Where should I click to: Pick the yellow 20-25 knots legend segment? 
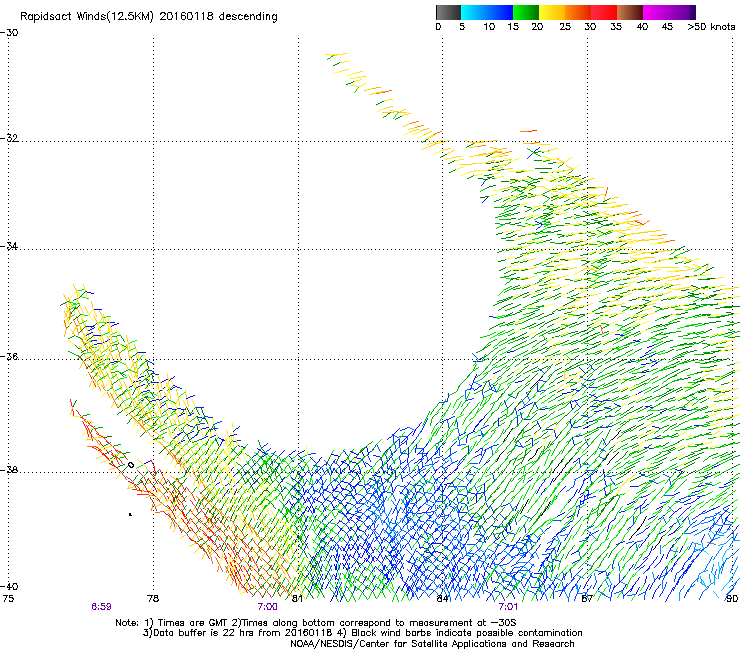[x=552, y=12]
